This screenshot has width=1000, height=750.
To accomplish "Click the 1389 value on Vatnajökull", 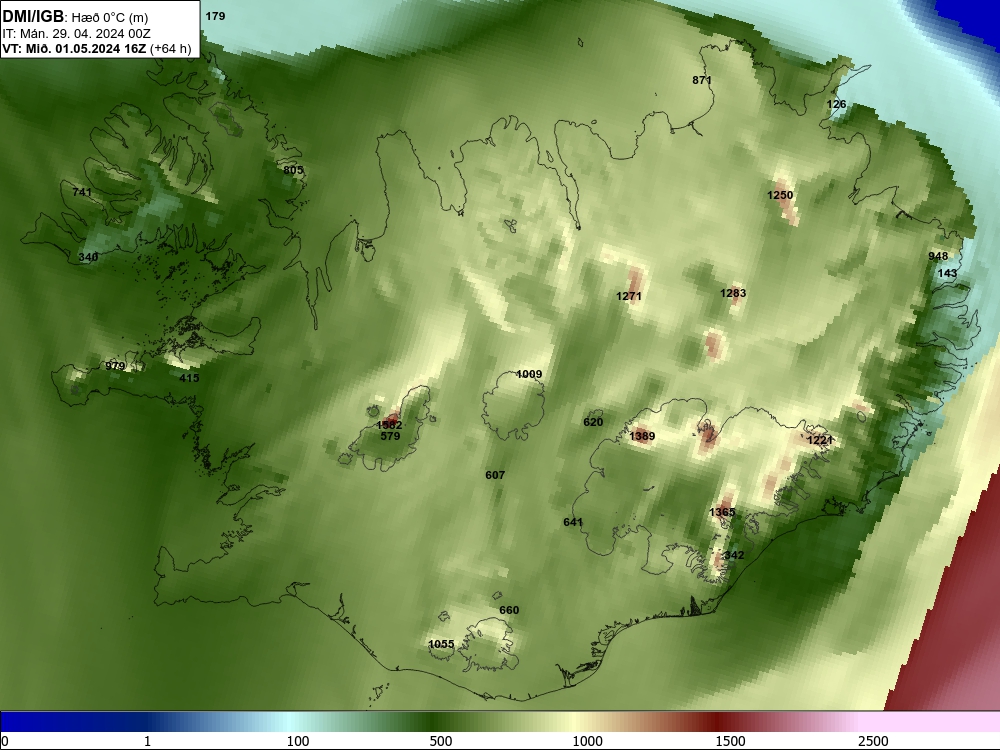I will tap(642, 436).
